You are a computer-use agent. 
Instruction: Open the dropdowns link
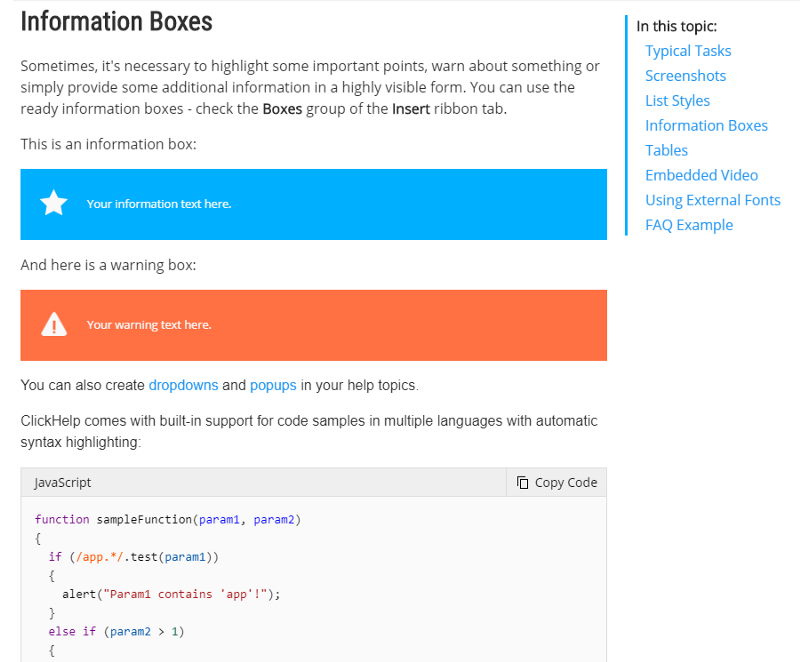point(183,385)
